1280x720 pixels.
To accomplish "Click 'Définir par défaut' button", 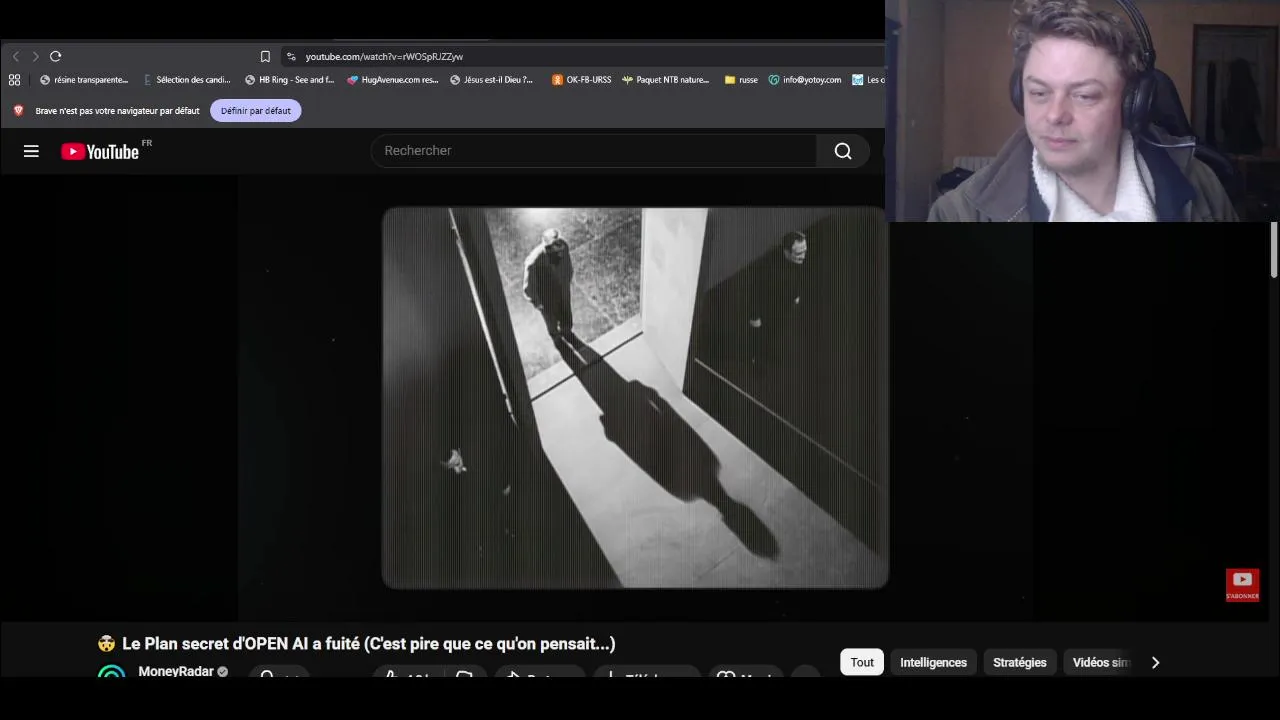I will tap(256, 111).
